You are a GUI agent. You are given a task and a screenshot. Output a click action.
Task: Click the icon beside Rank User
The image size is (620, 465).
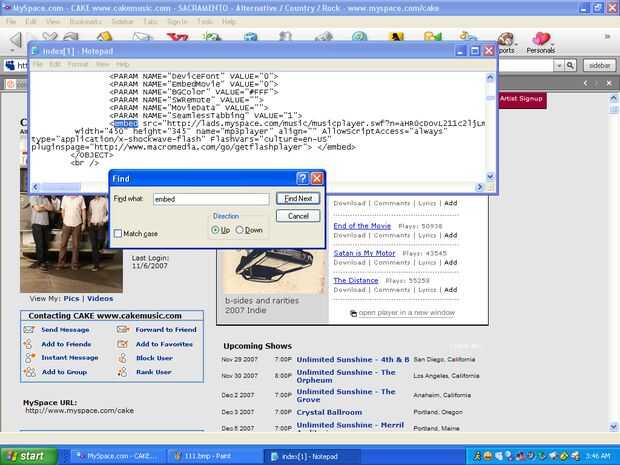click(123, 372)
